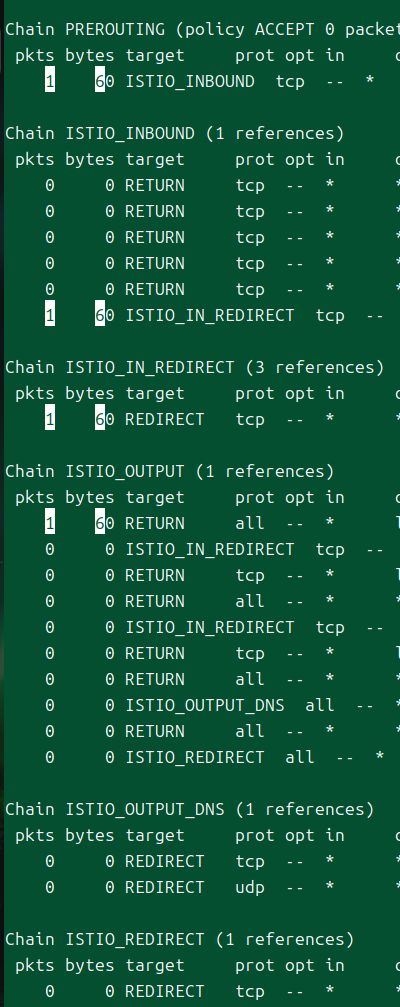Select REDIRECT target in ISTIO_REDIRECT chain
The height and width of the screenshot is (1007, 400).
[164, 992]
